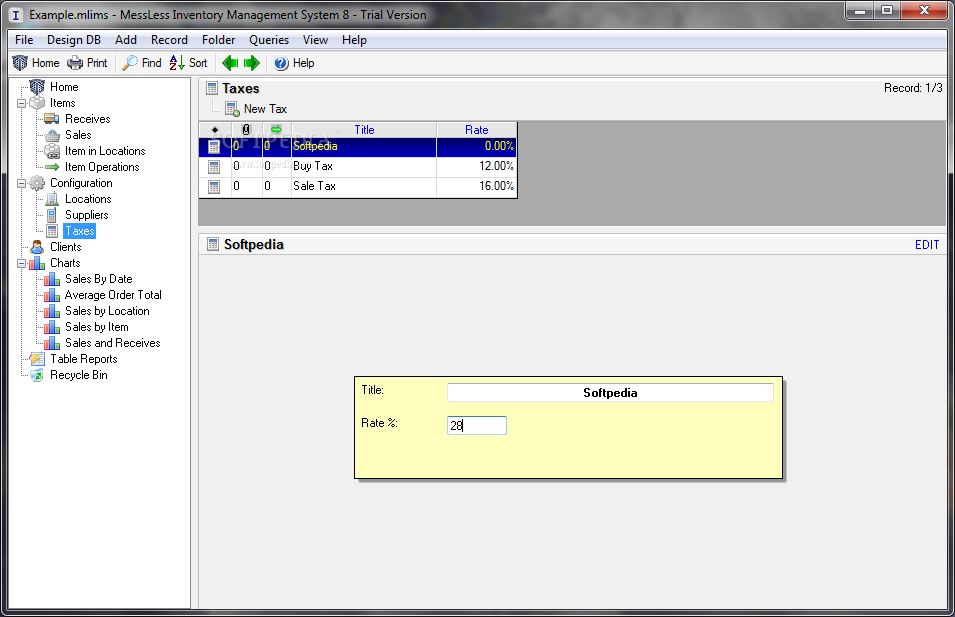
Task: Click the Suppliers phone icon
Action: (52, 215)
